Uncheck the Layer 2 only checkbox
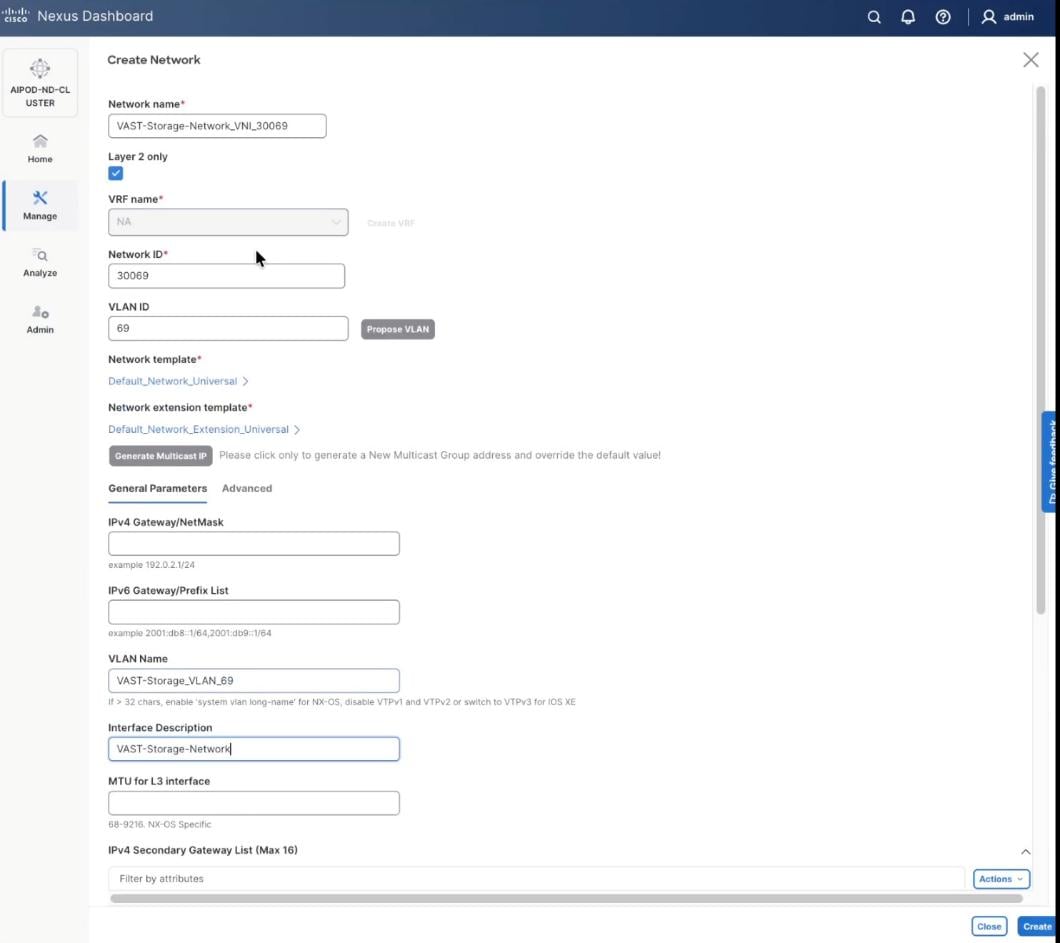Viewport: 1060px width, 943px height. click(116, 173)
